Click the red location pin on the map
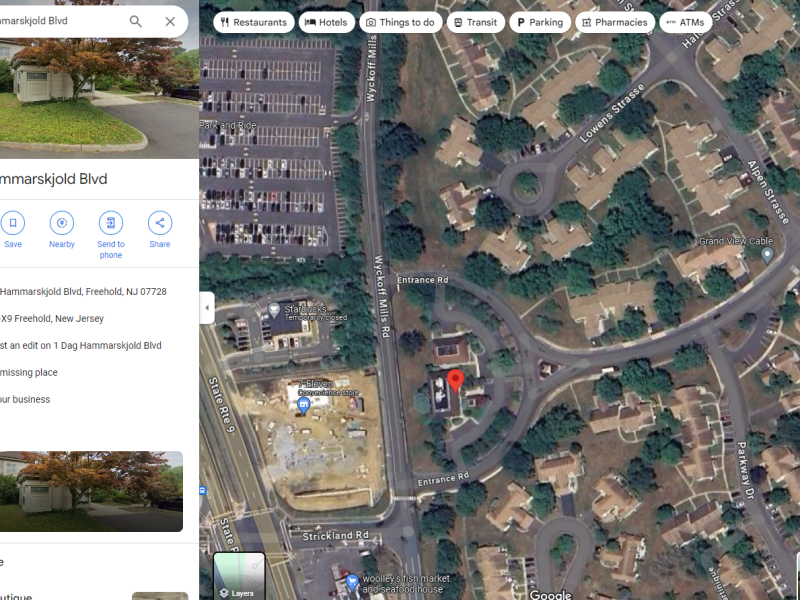The image size is (800, 600). 455,381
